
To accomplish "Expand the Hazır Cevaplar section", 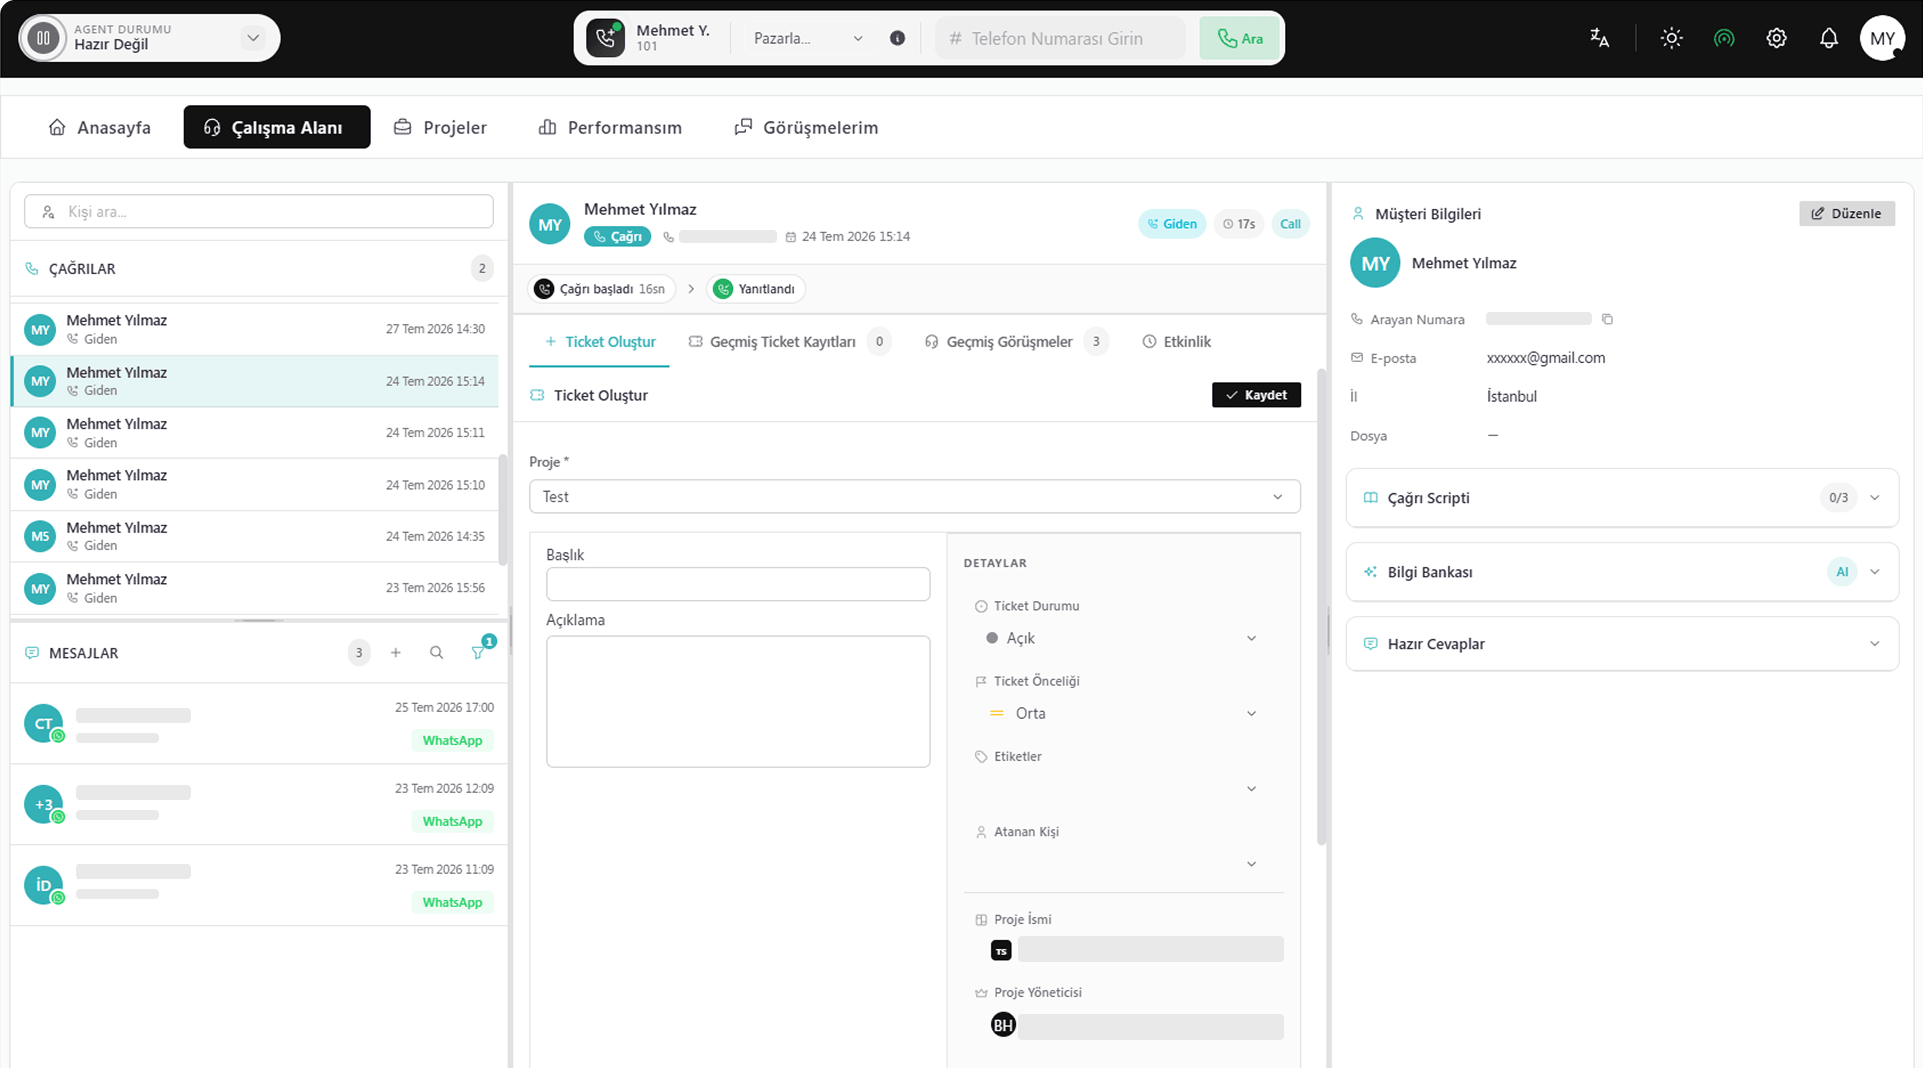I will (x=1622, y=644).
